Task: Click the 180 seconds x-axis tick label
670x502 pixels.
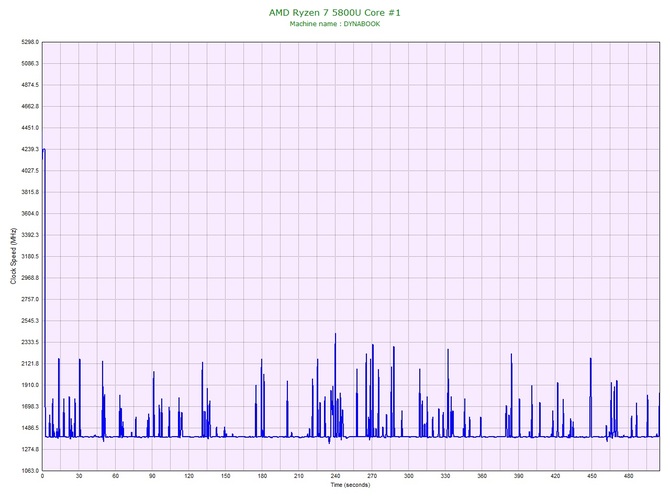Action: point(262,476)
